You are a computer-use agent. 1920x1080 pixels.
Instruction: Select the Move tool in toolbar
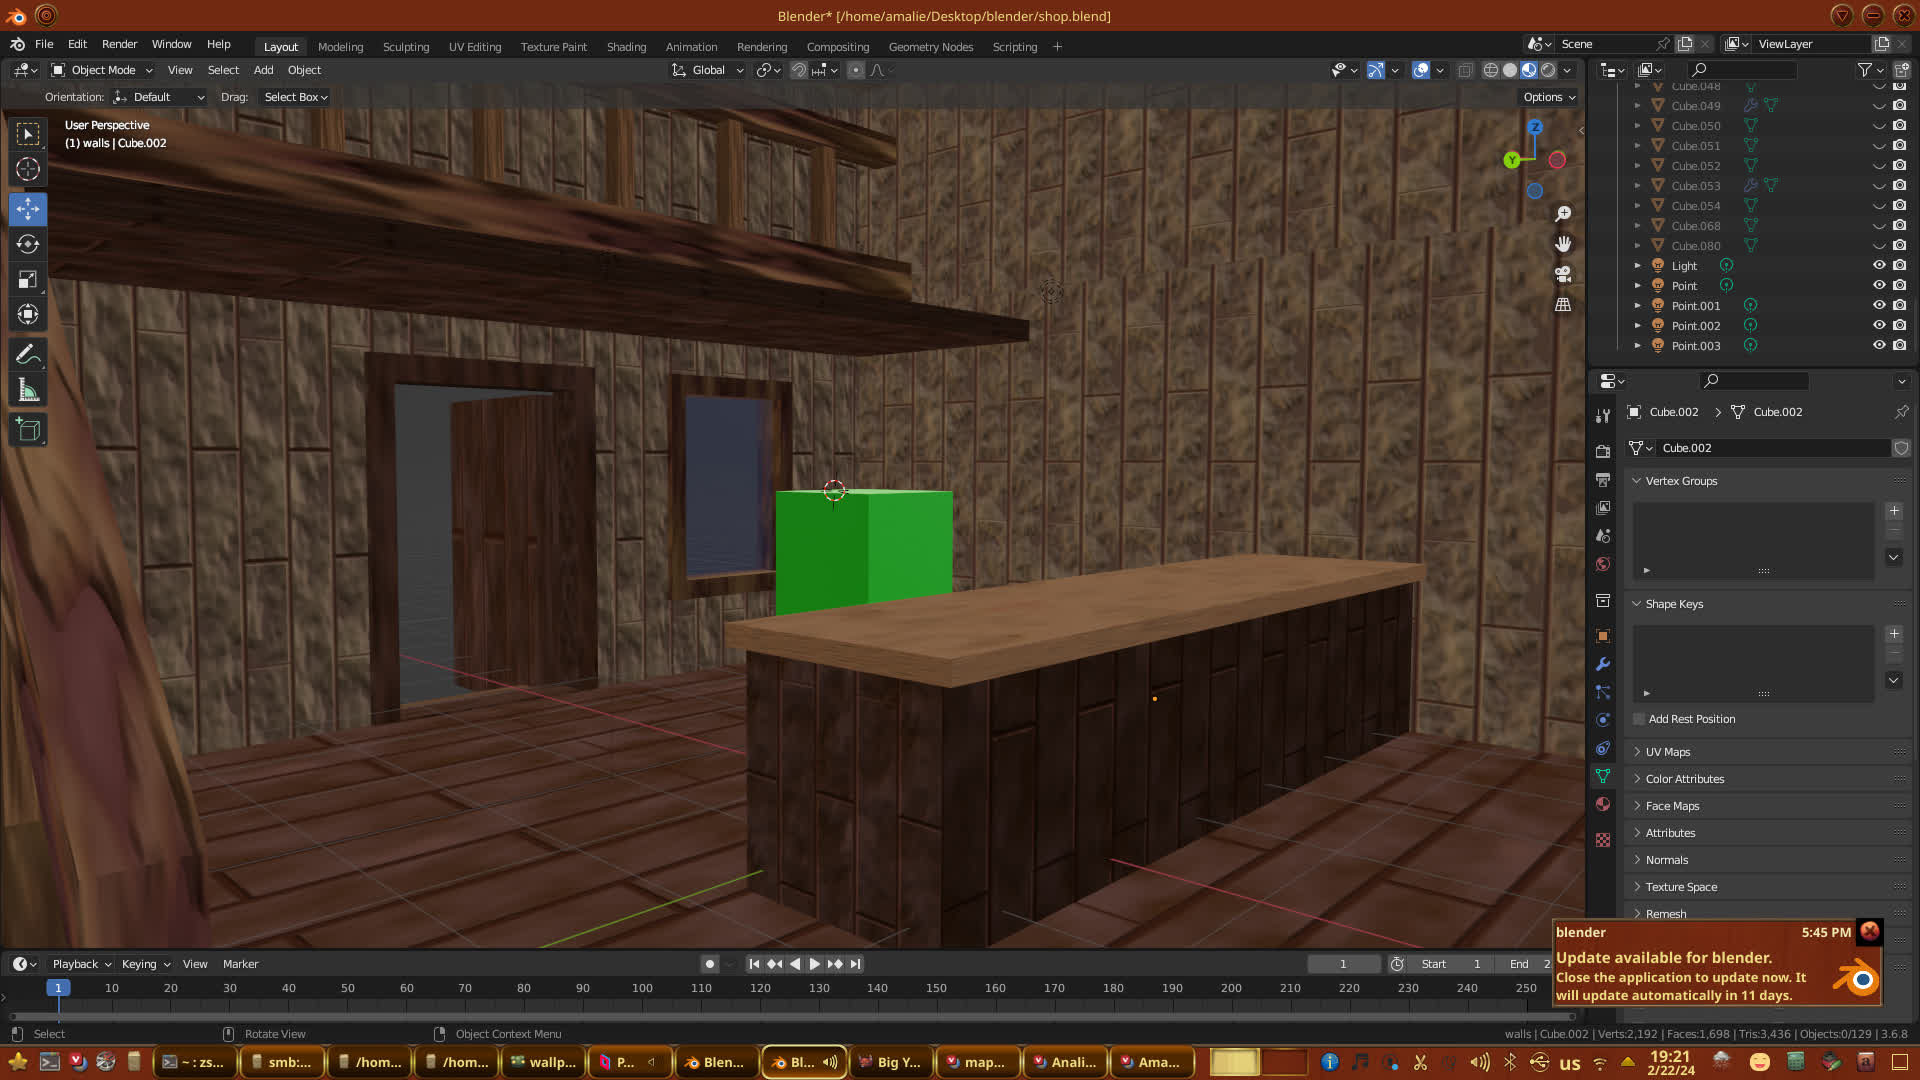[28, 209]
